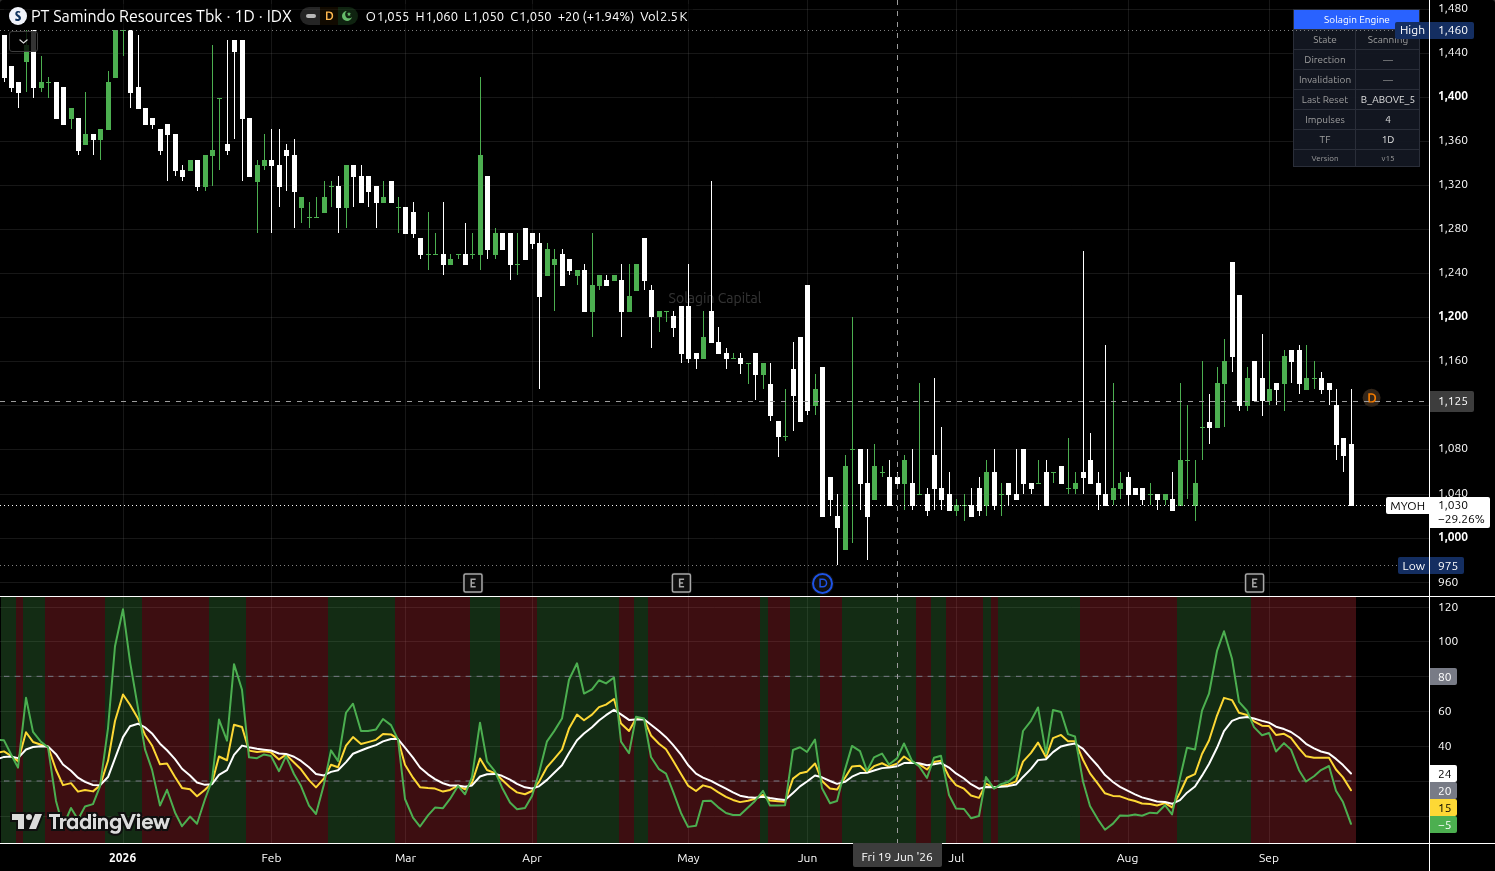Click the low value L1,050
The height and width of the screenshot is (871, 1495).
point(484,17)
